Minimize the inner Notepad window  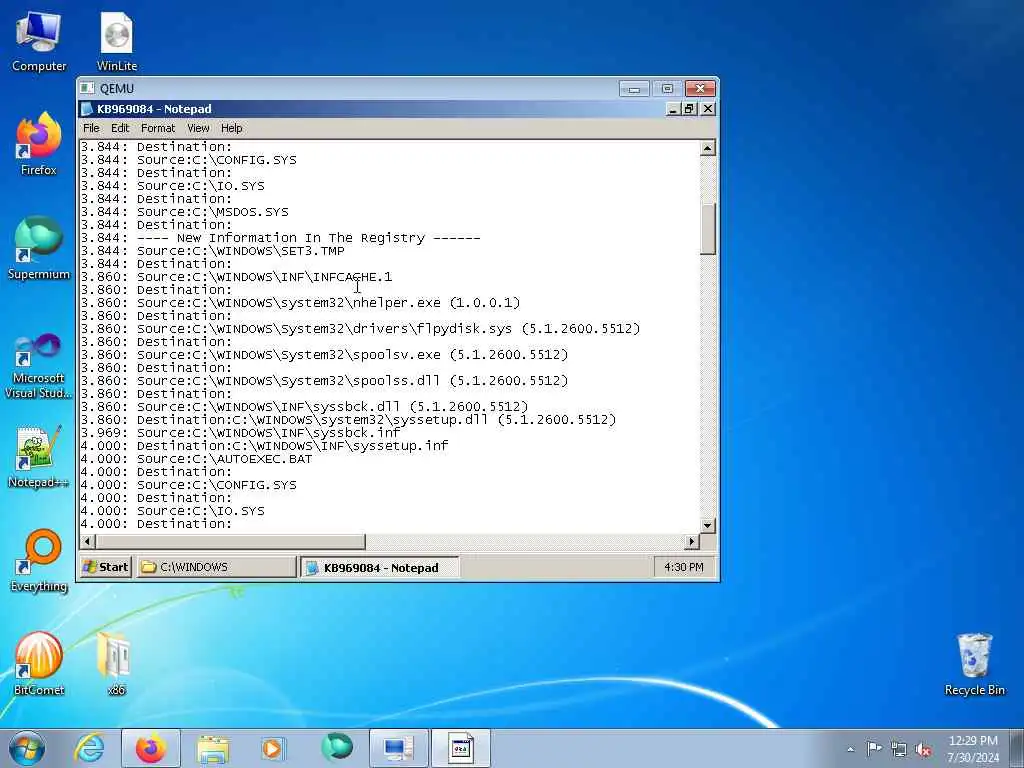(x=674, y=109)
